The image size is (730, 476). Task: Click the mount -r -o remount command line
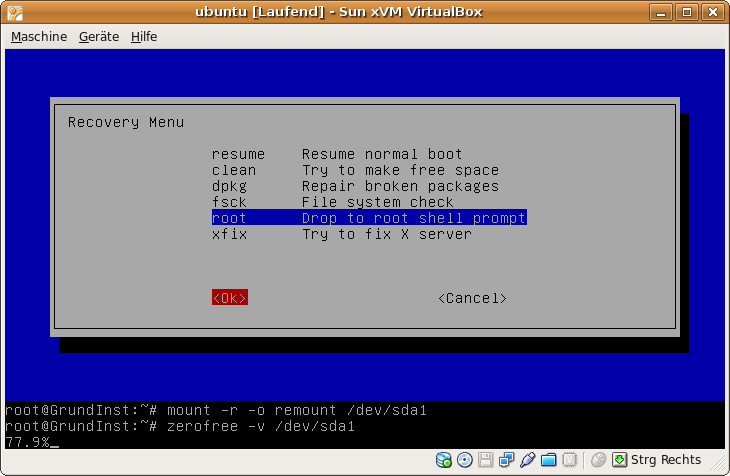click(x=216, y=410)
